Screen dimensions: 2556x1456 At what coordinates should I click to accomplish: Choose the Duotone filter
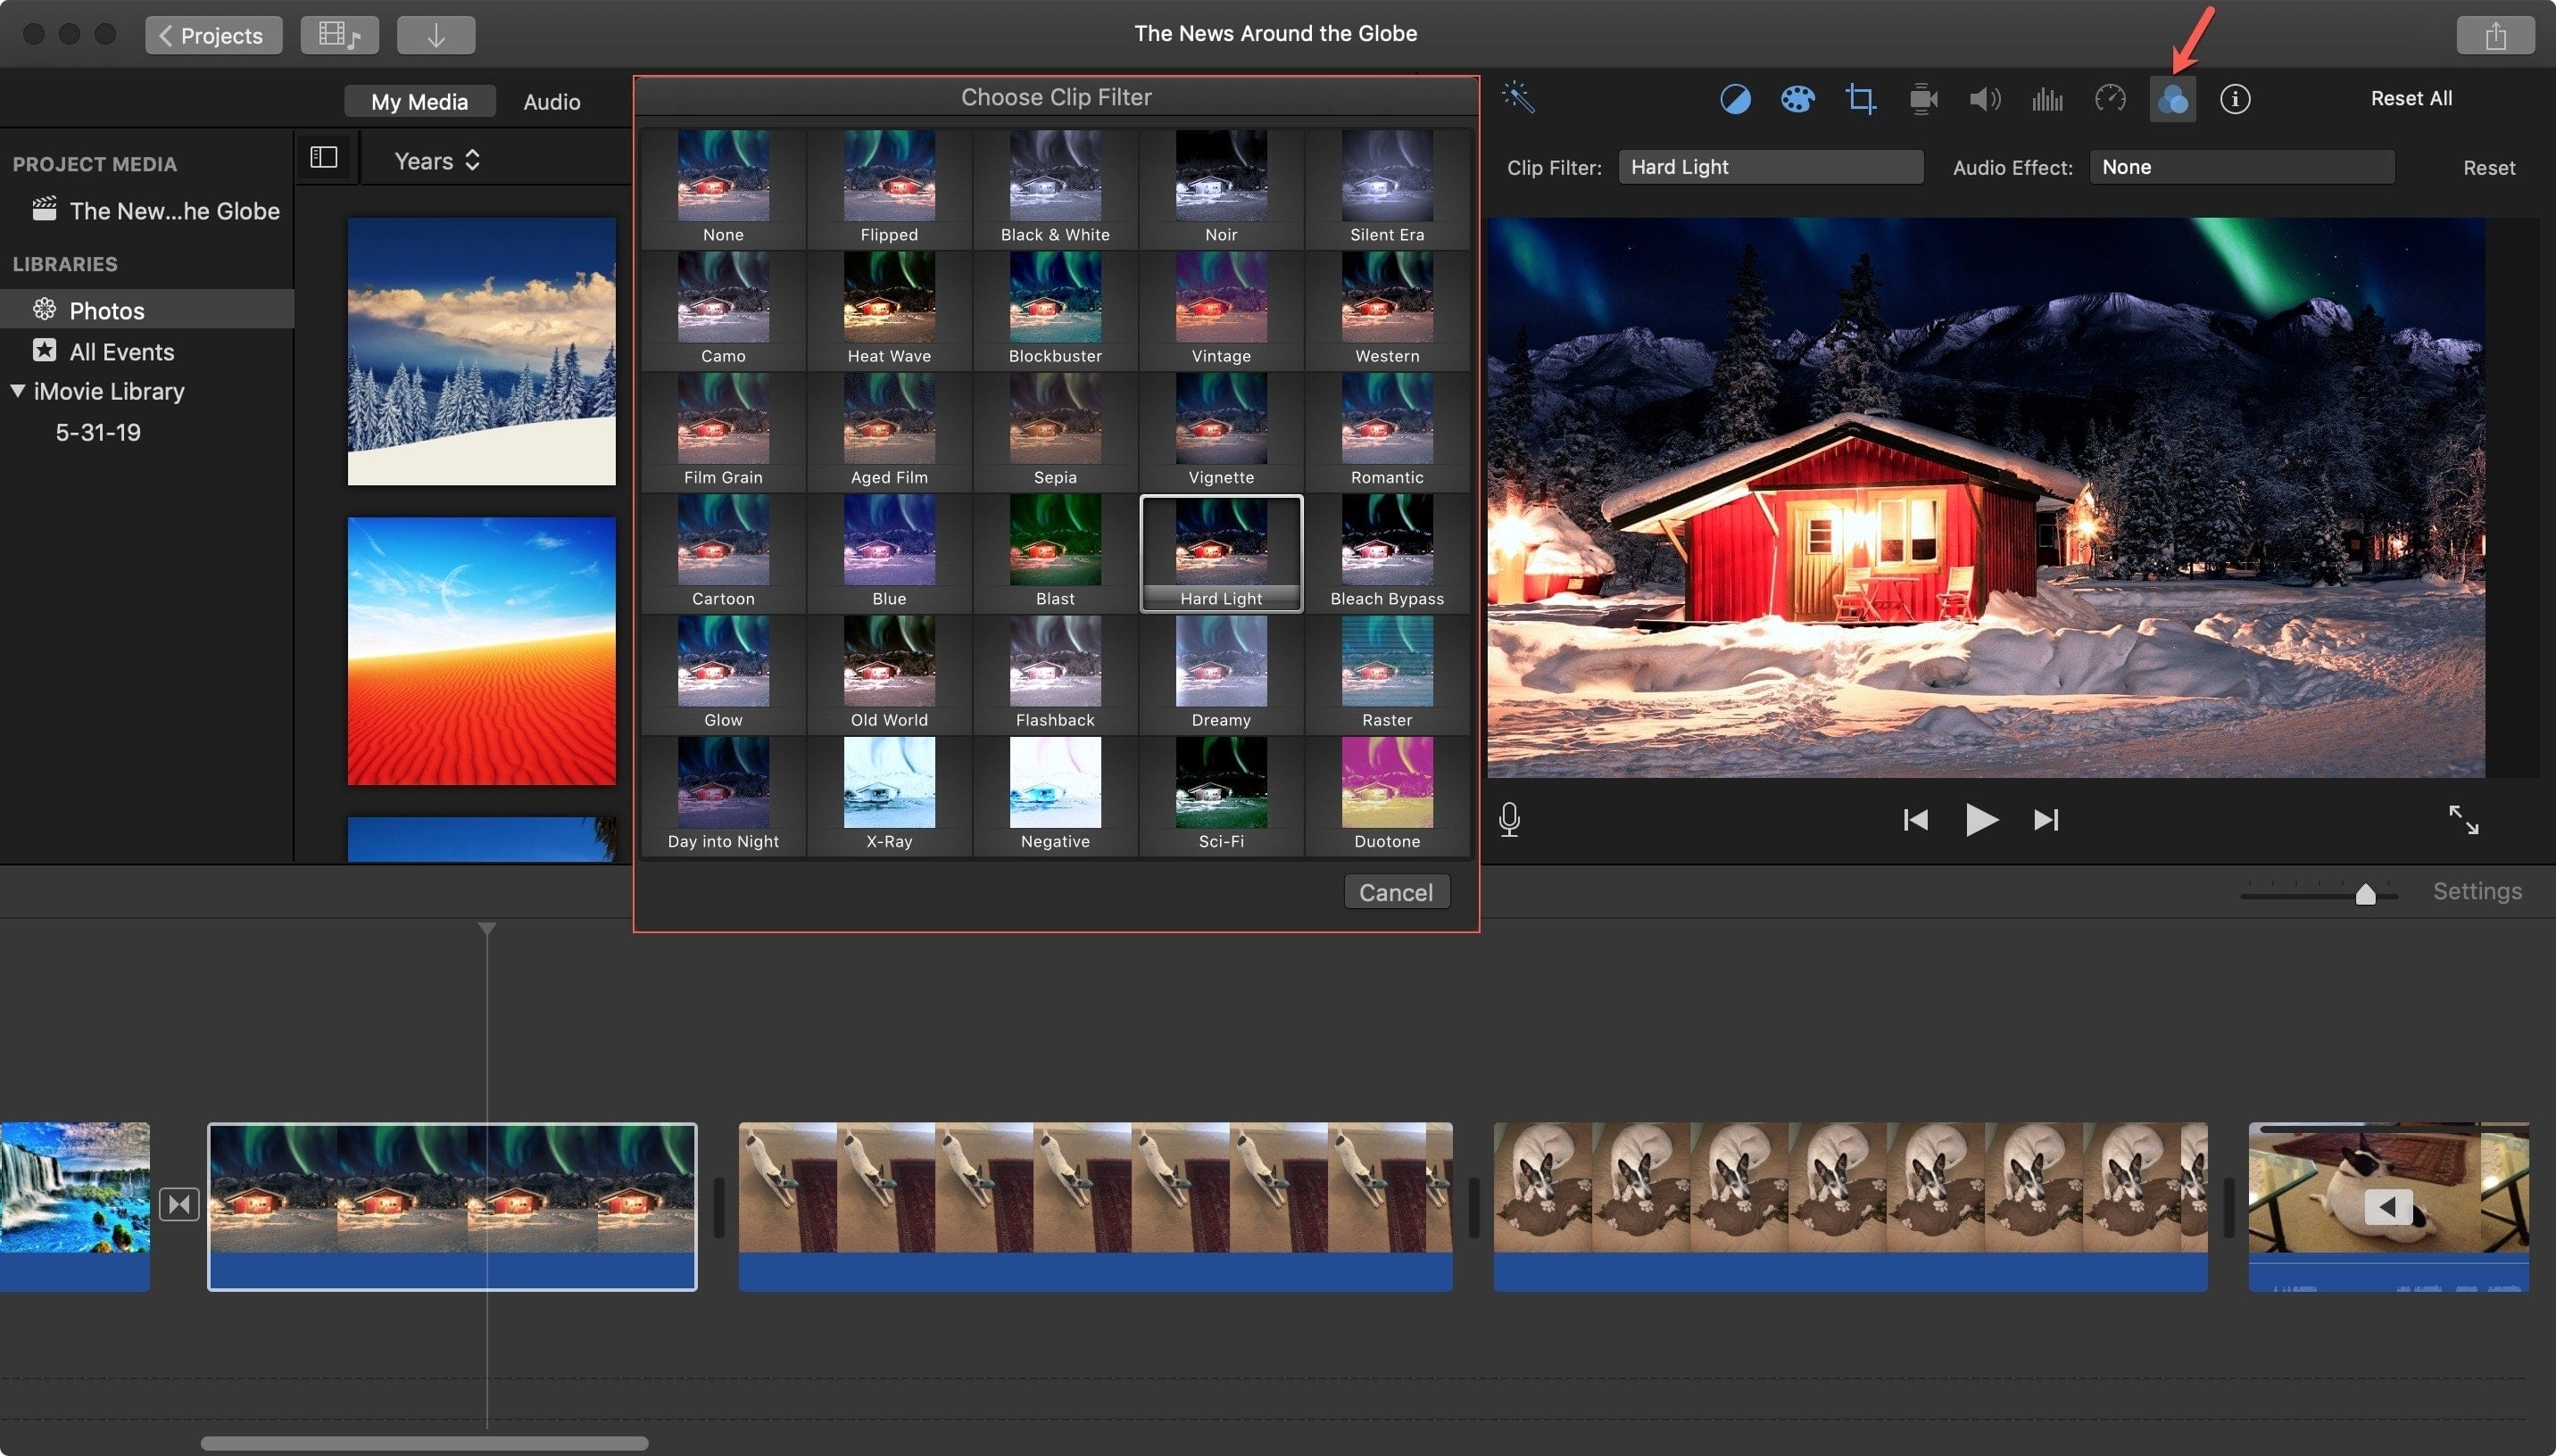click(1387, 795)
